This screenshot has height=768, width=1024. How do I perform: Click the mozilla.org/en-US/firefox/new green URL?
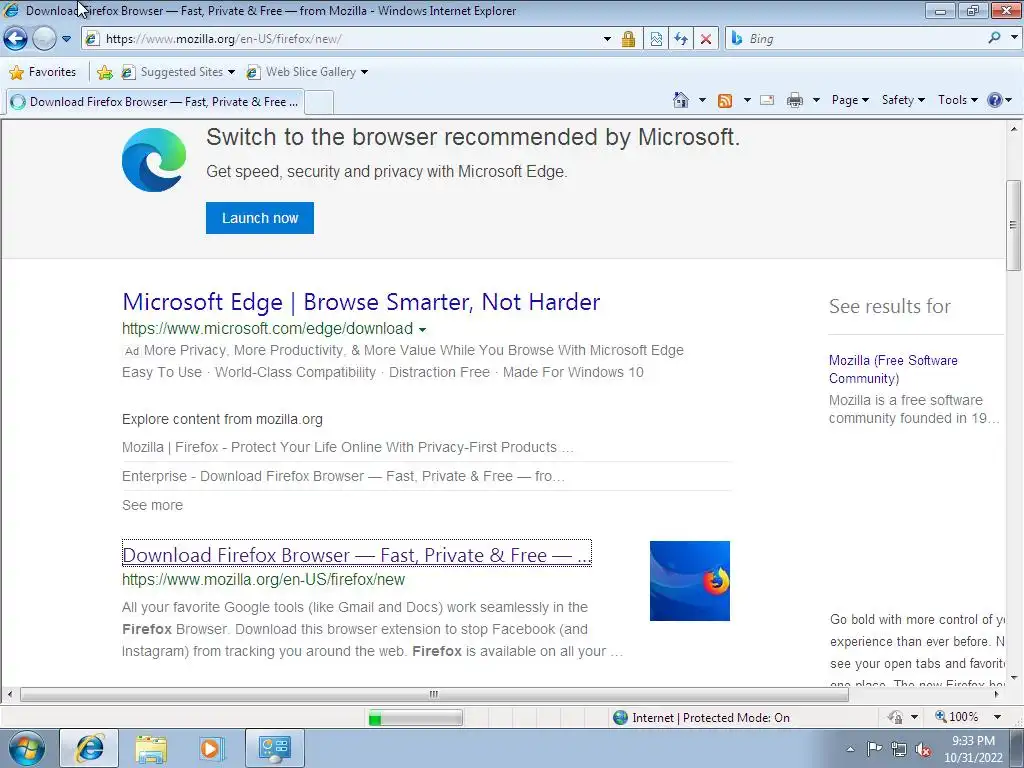[263, 579]
